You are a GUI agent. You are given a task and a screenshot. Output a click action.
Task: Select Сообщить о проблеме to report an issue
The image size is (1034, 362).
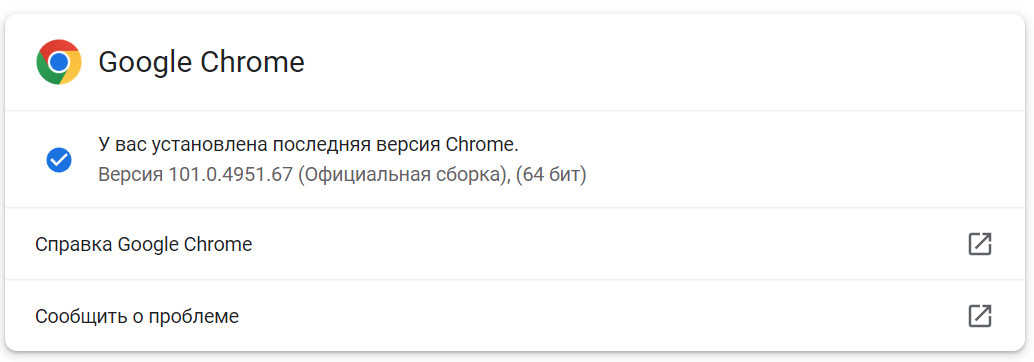[x=137, y=317]
